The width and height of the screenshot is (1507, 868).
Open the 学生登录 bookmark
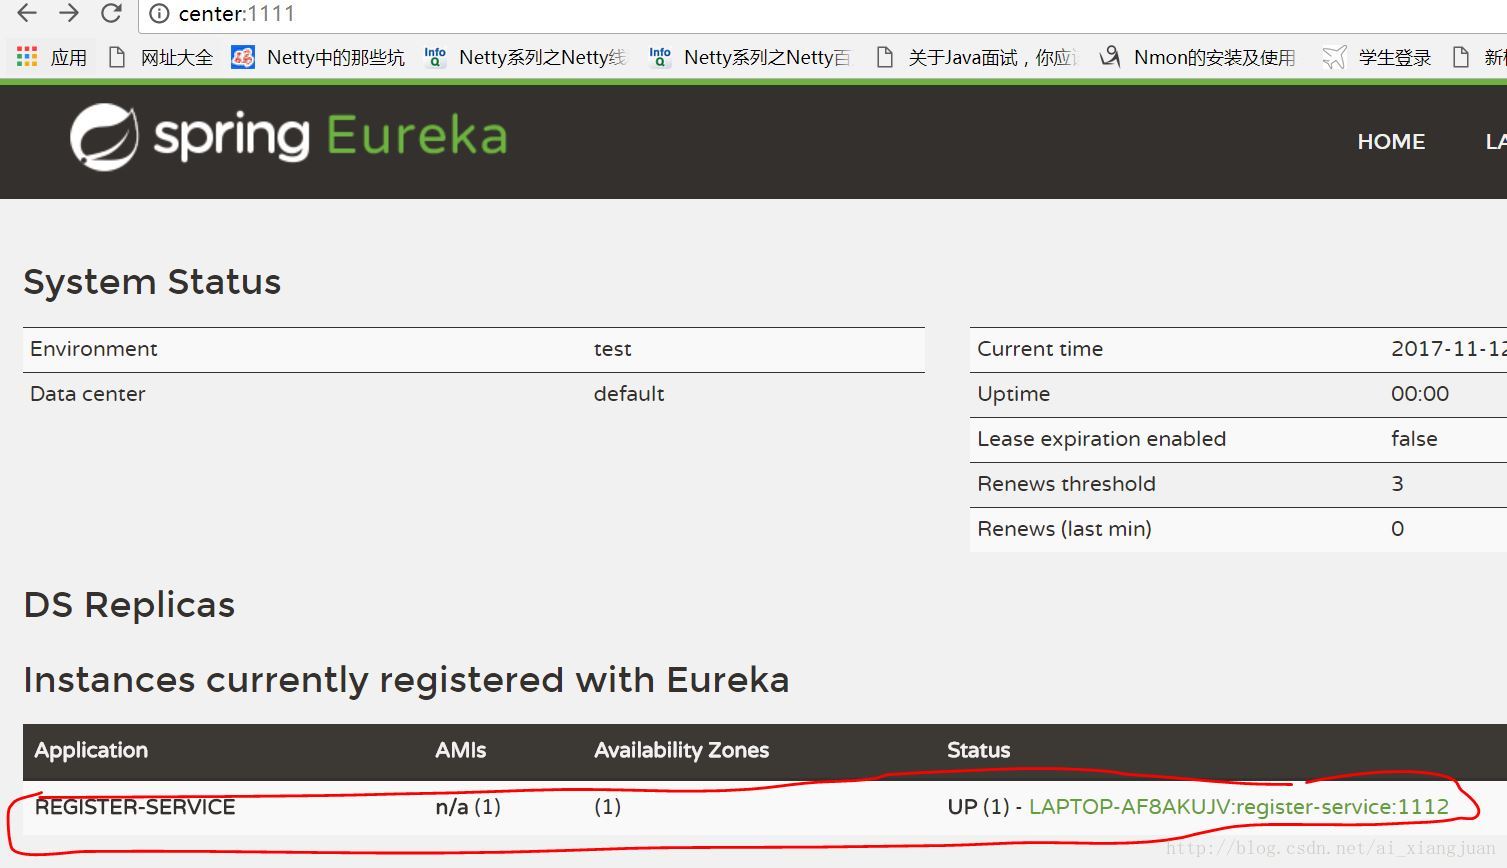click(x=1377, y=58)
